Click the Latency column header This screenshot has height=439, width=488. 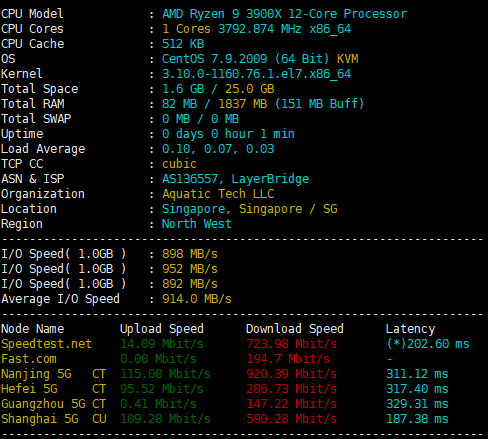pyautogui.click(x=410, y=329)
